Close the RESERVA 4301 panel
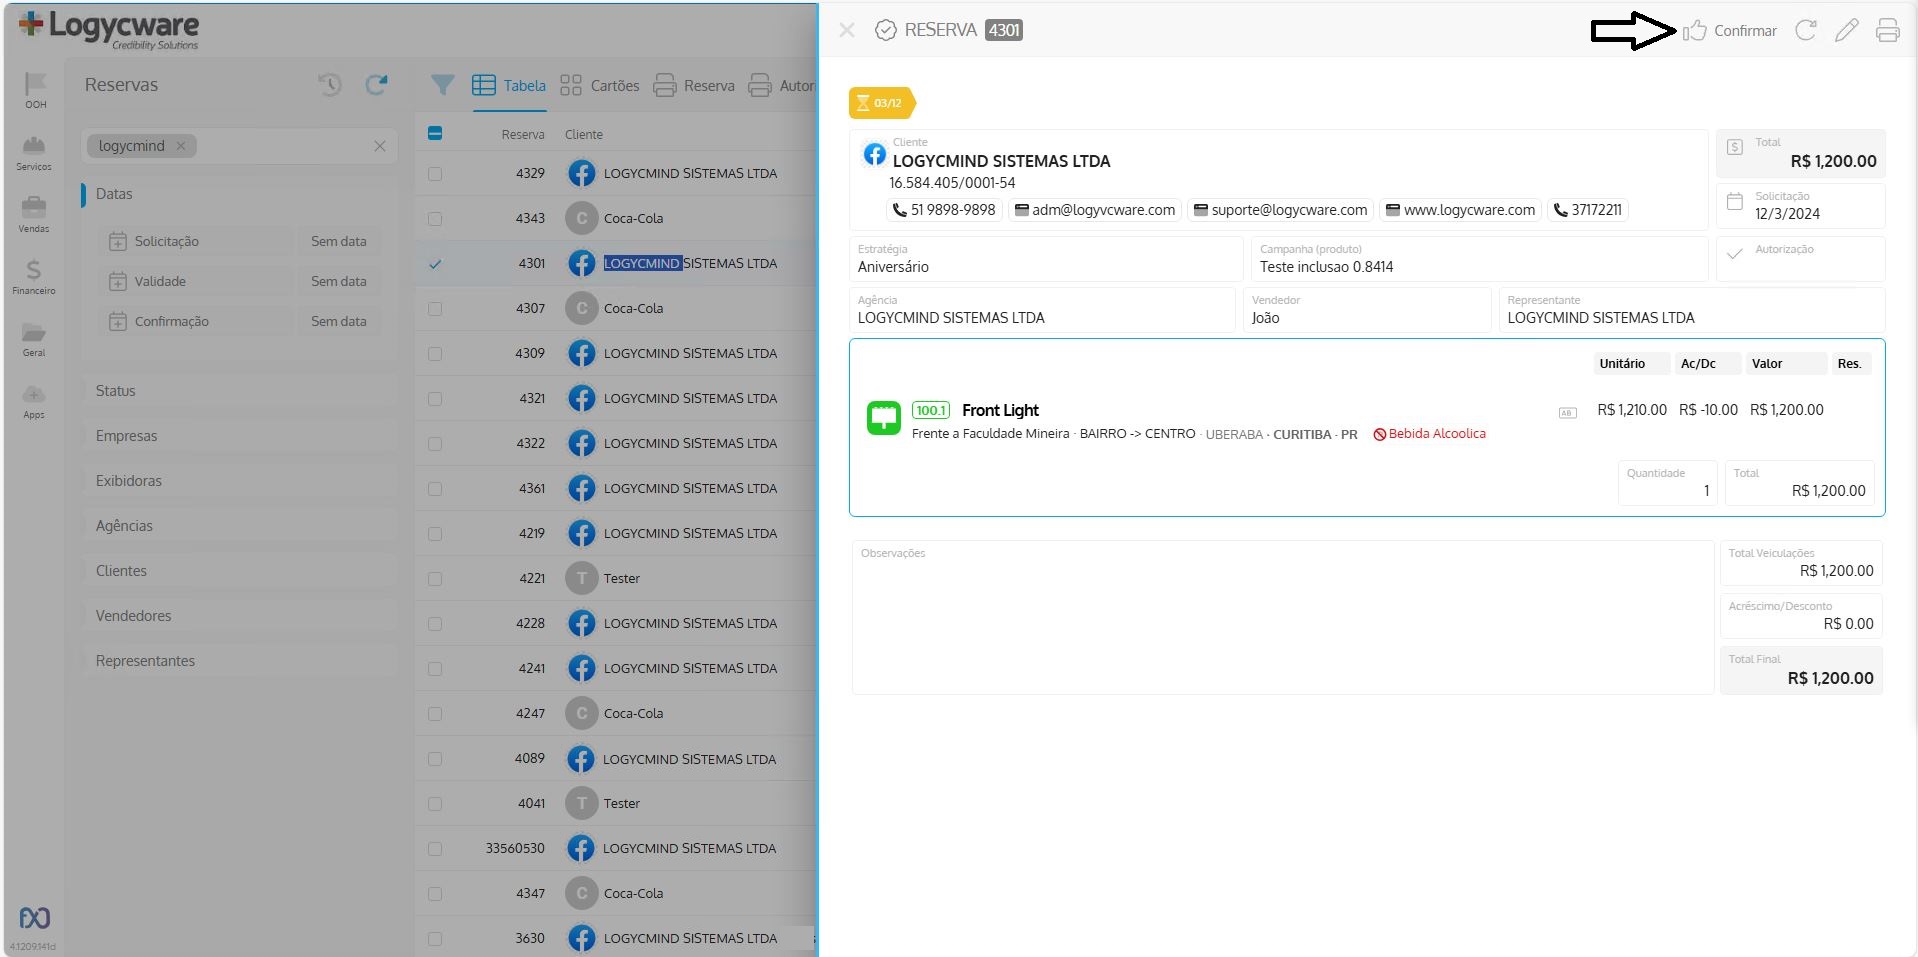Viewport: 1918px width, 957px height. pyautogui.click(x=847, y=30)
